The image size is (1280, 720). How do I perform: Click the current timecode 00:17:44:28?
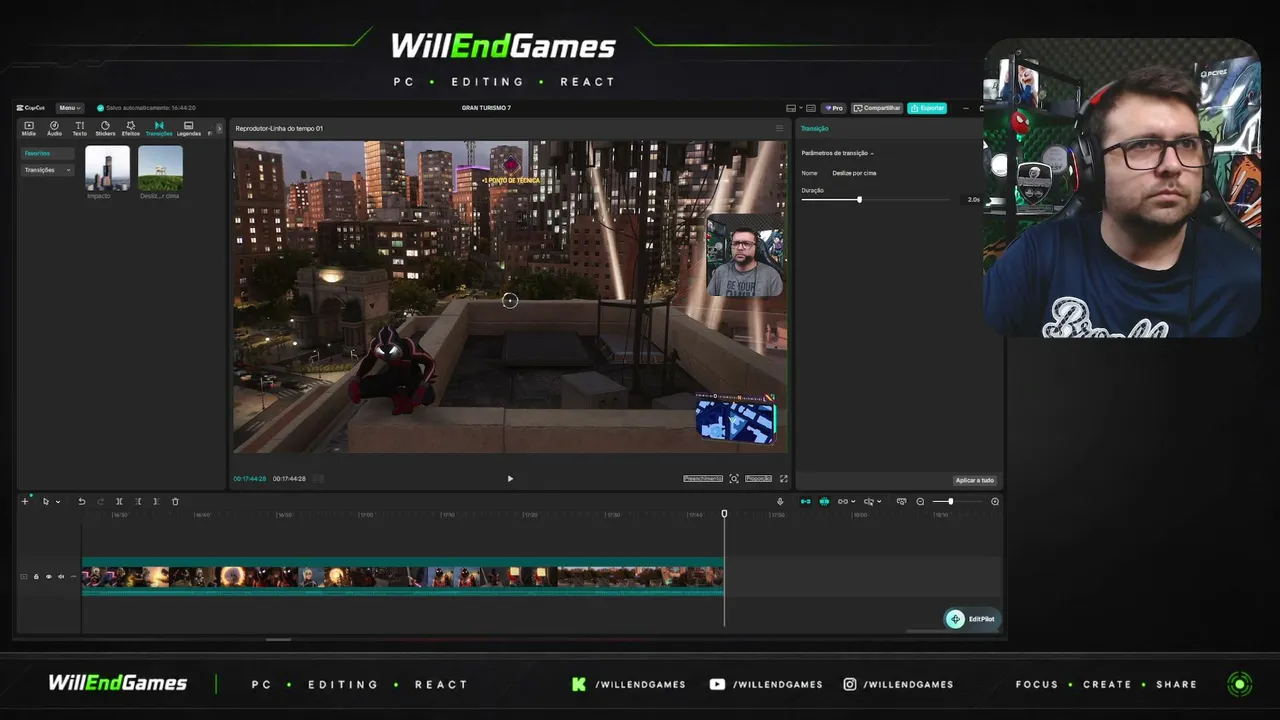(x=250, y=479)
